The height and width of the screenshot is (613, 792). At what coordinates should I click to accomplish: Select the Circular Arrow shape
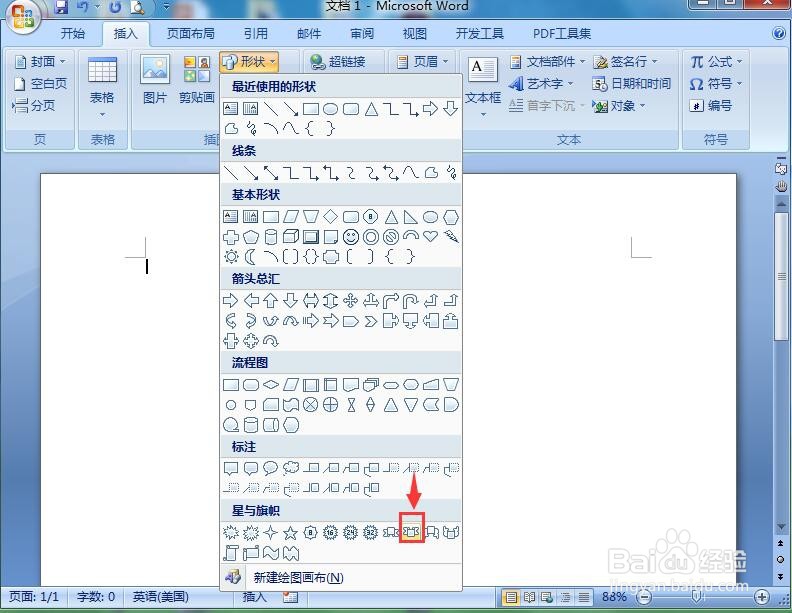pos(271,341)
